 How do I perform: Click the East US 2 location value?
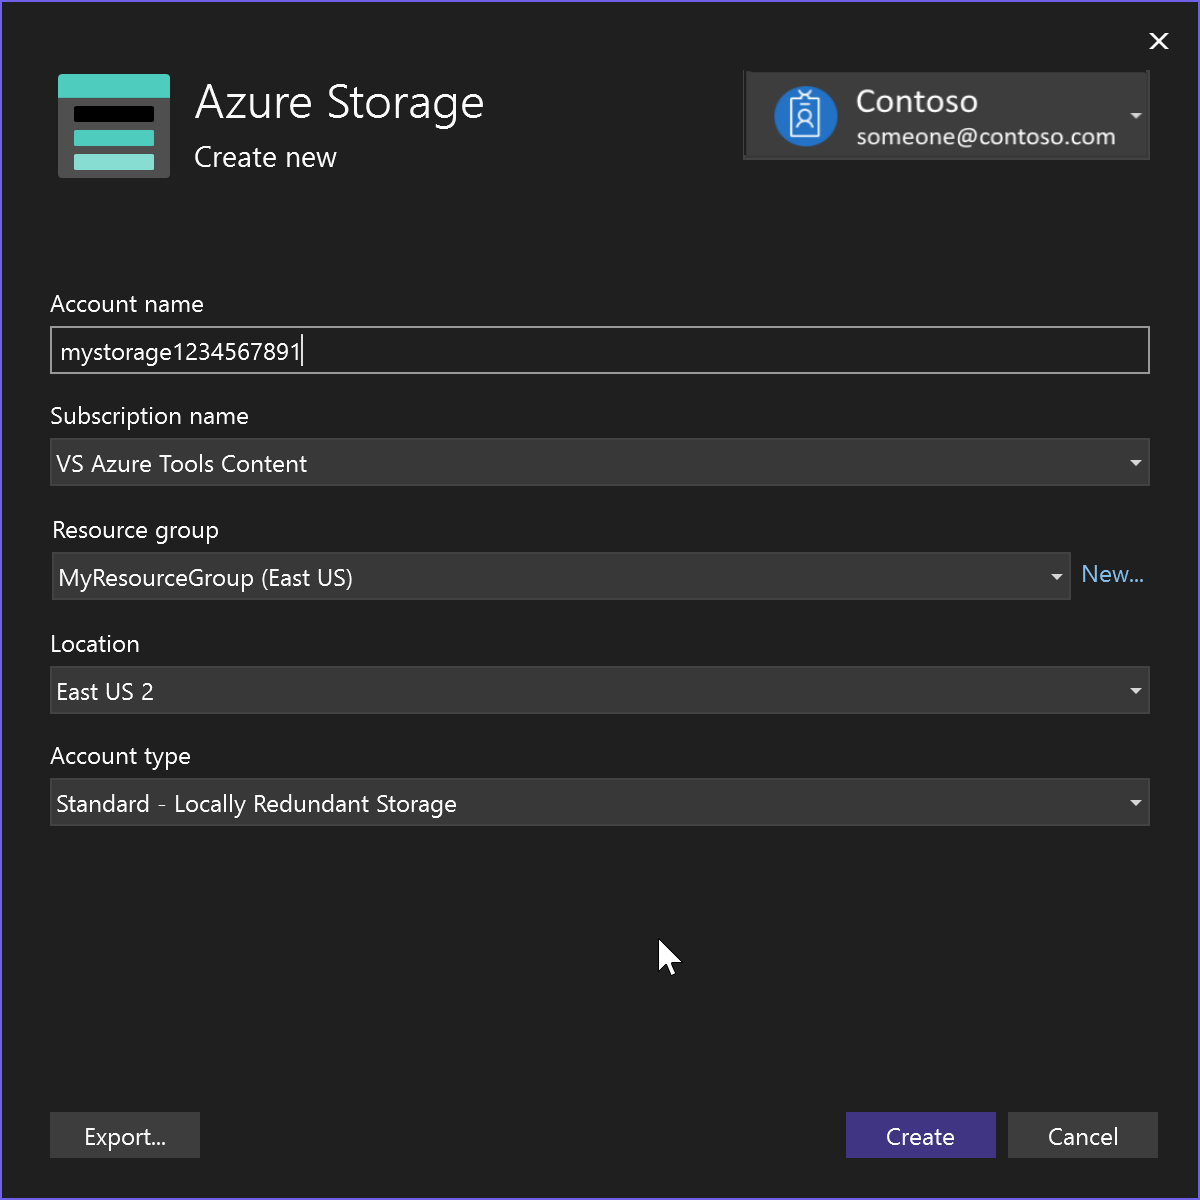104,691
